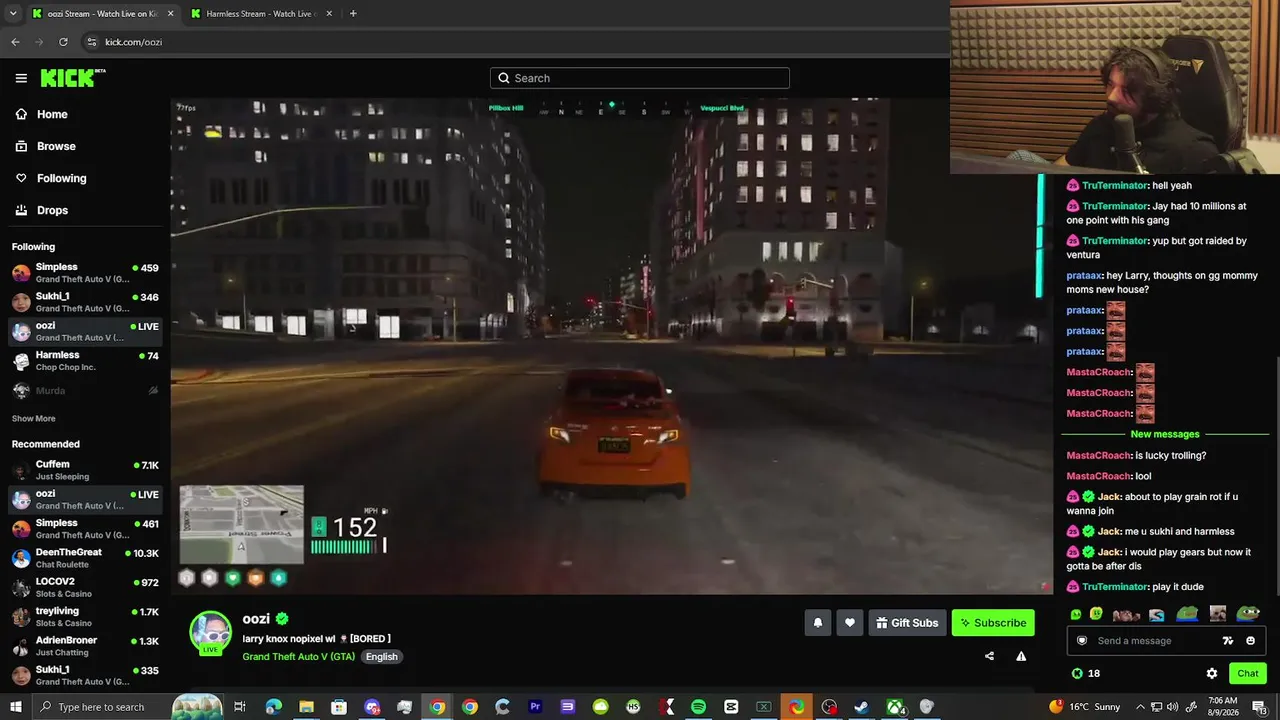
Task: Open the Windows Start menu
Action: 16,707
